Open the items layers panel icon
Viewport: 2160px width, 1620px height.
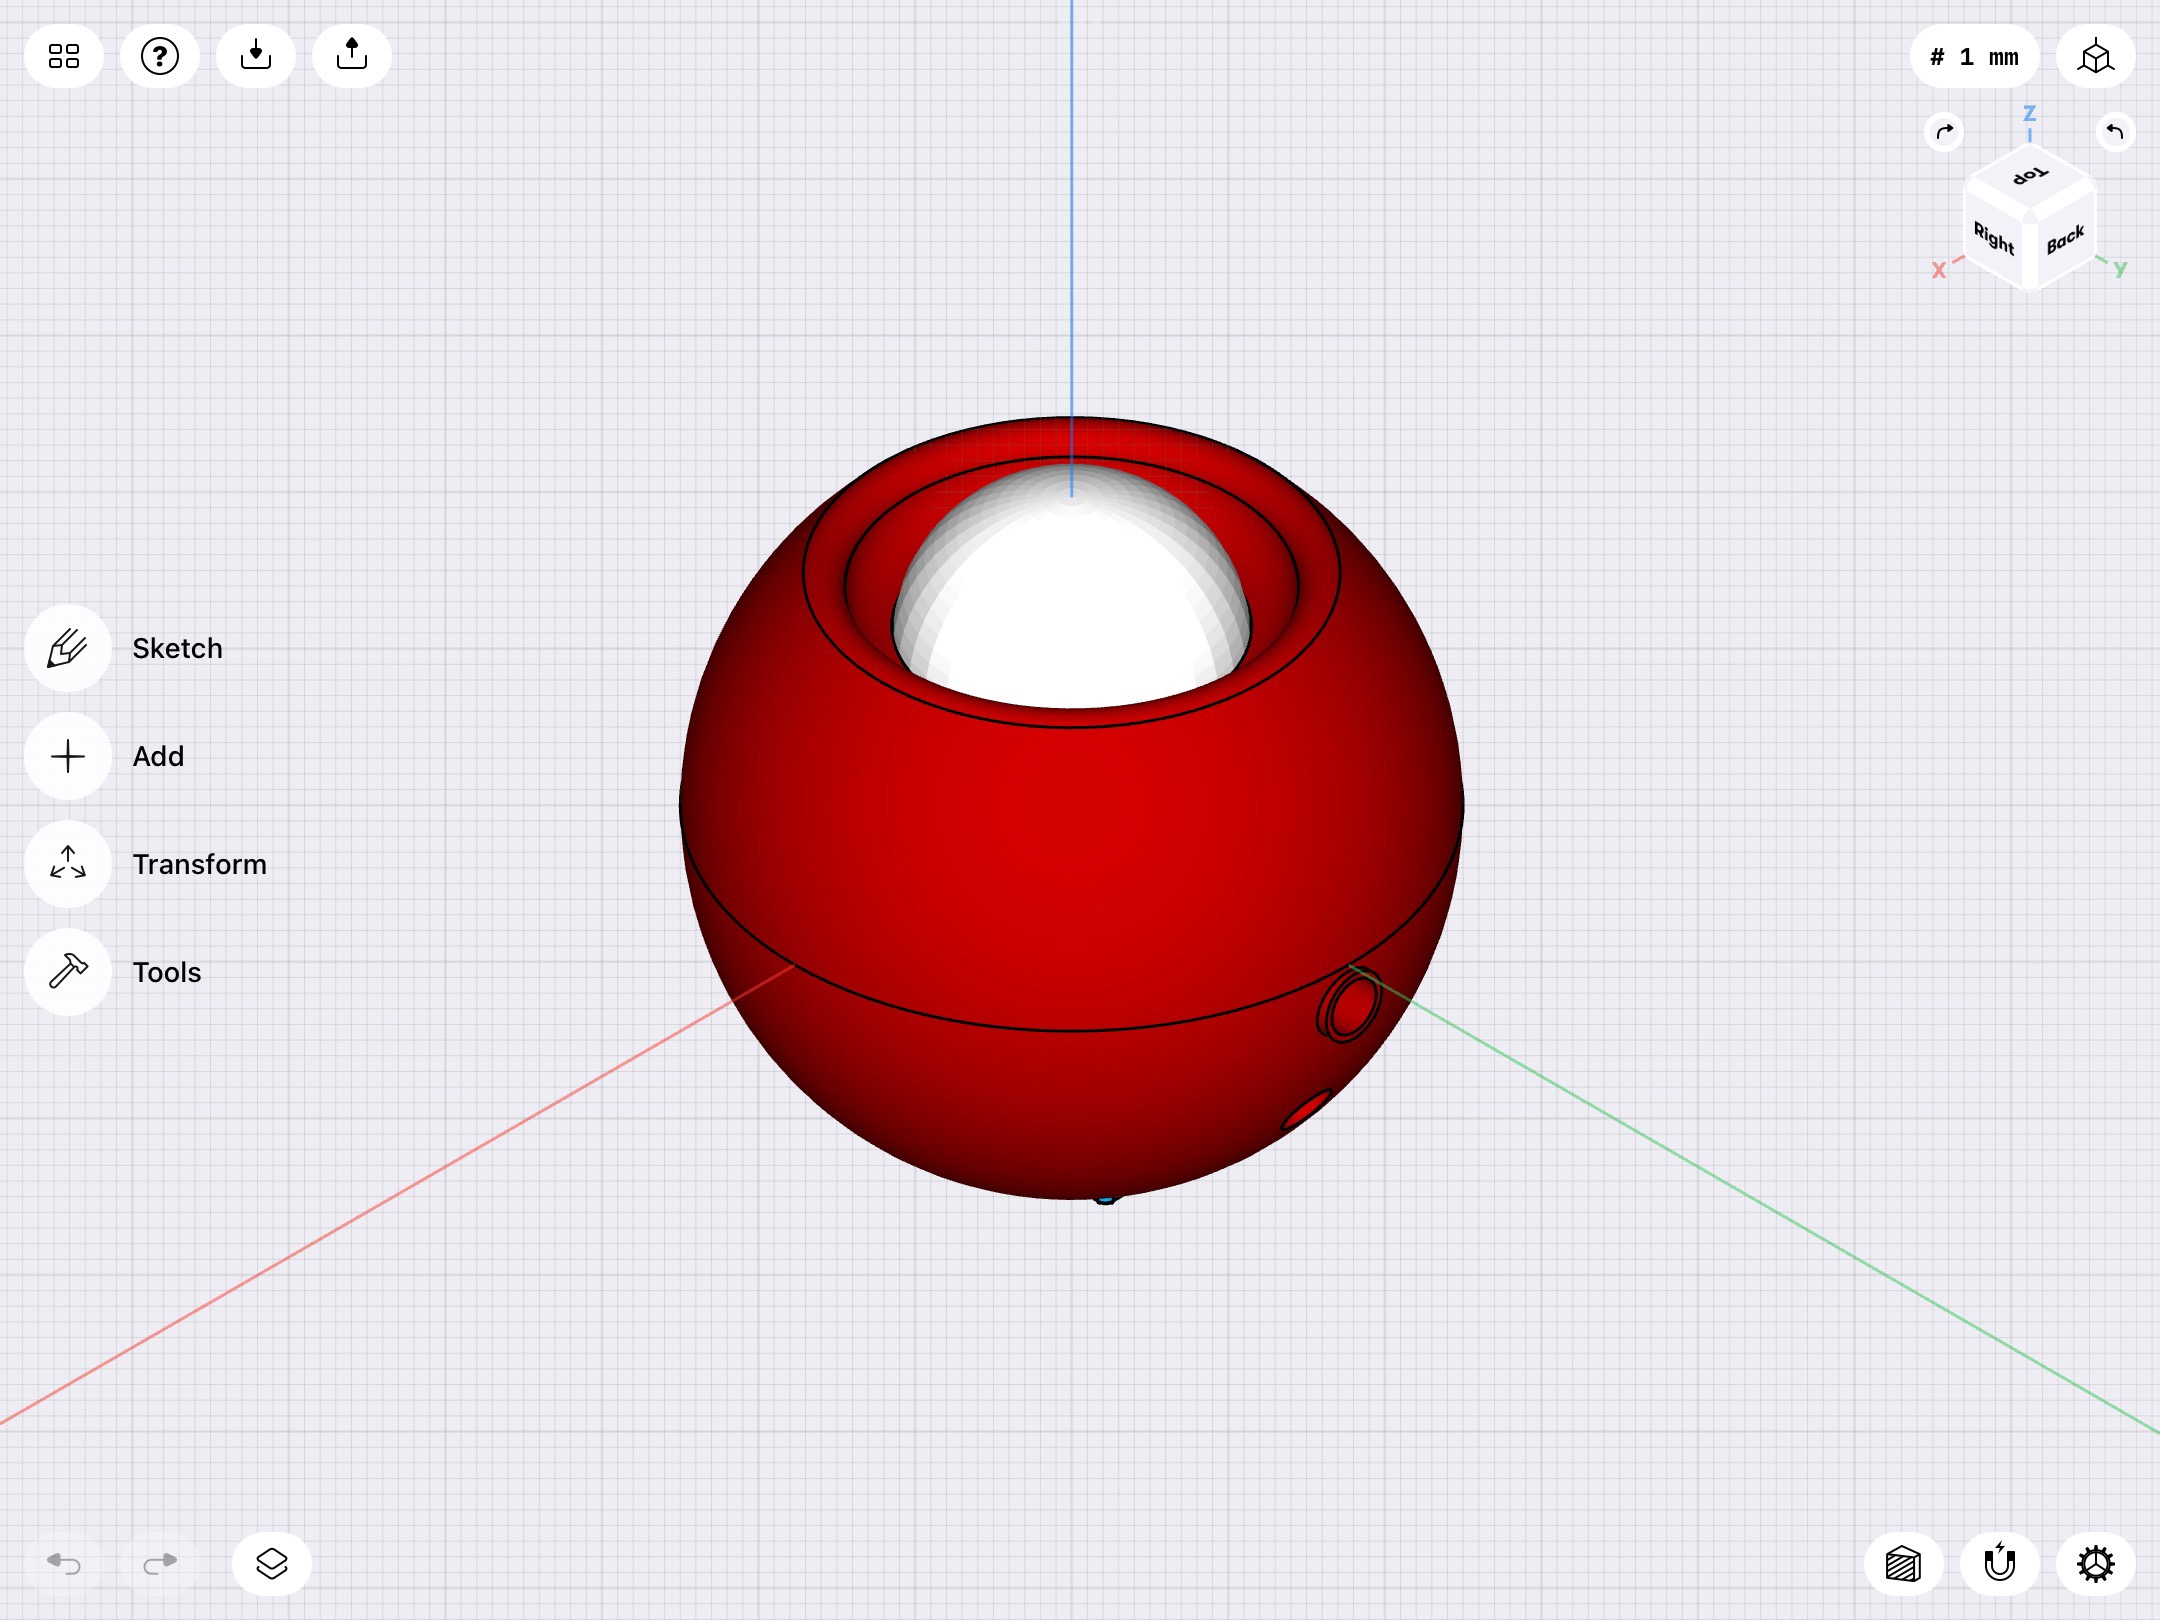[x=272, y=1564]
